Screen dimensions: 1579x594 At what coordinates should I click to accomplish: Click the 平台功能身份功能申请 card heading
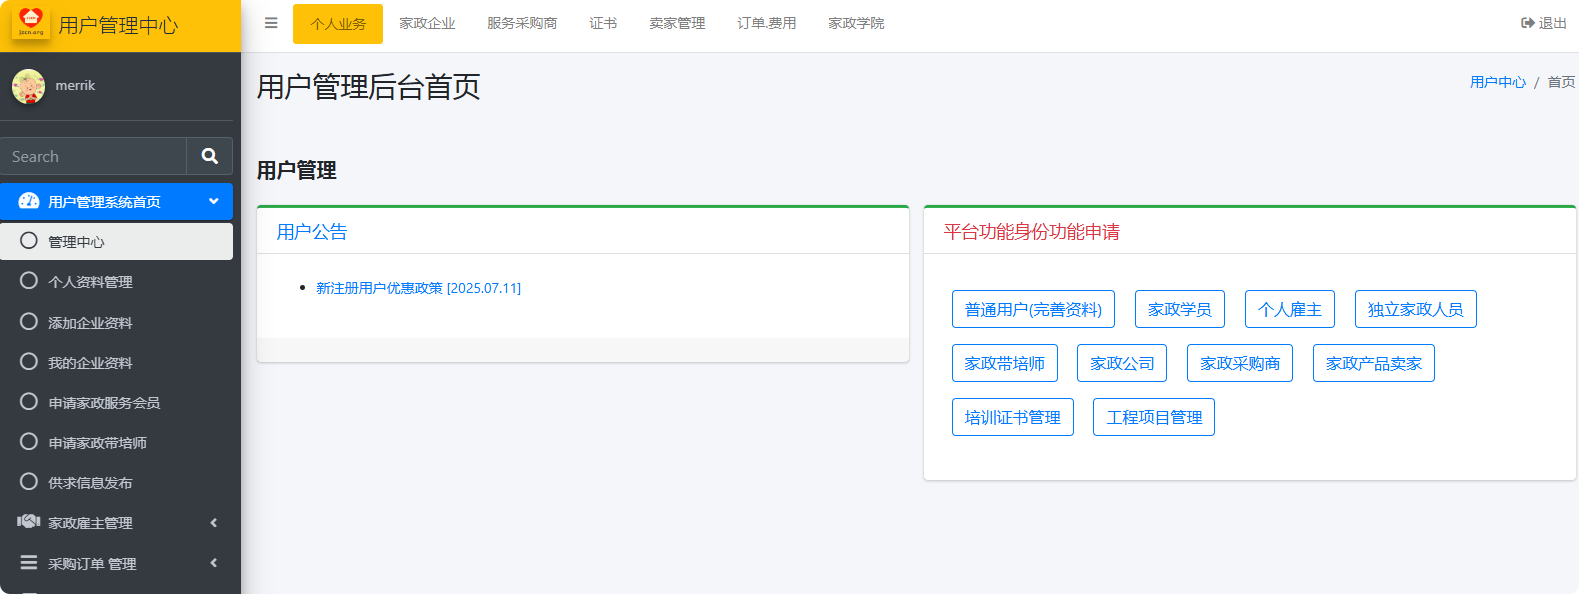click(1032, 232)
